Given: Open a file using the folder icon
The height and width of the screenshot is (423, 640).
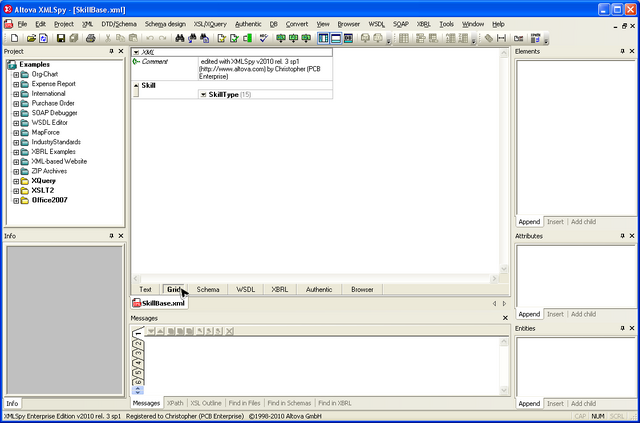Looking at the screenshot, I should [x=31, y=38].
